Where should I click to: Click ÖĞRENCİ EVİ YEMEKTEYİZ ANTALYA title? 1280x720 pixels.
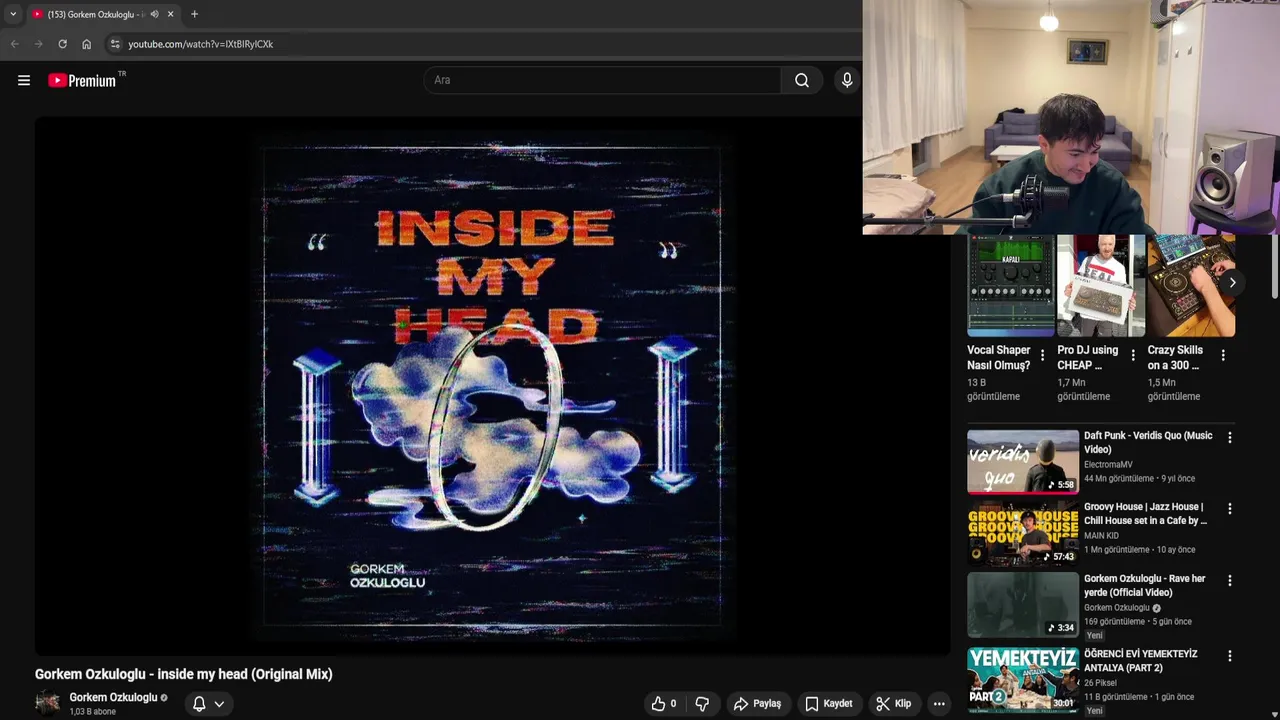(x=1141, y=661)
